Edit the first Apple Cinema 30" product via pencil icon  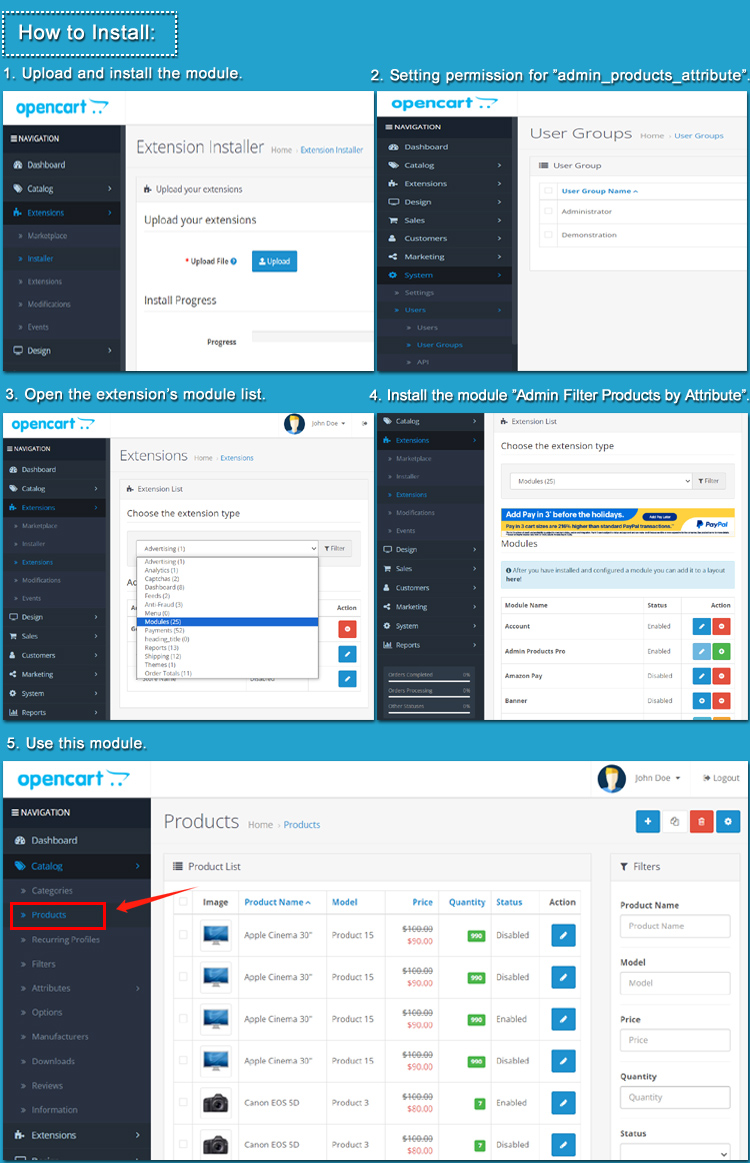pyautogui.click(x=563, y=935)
